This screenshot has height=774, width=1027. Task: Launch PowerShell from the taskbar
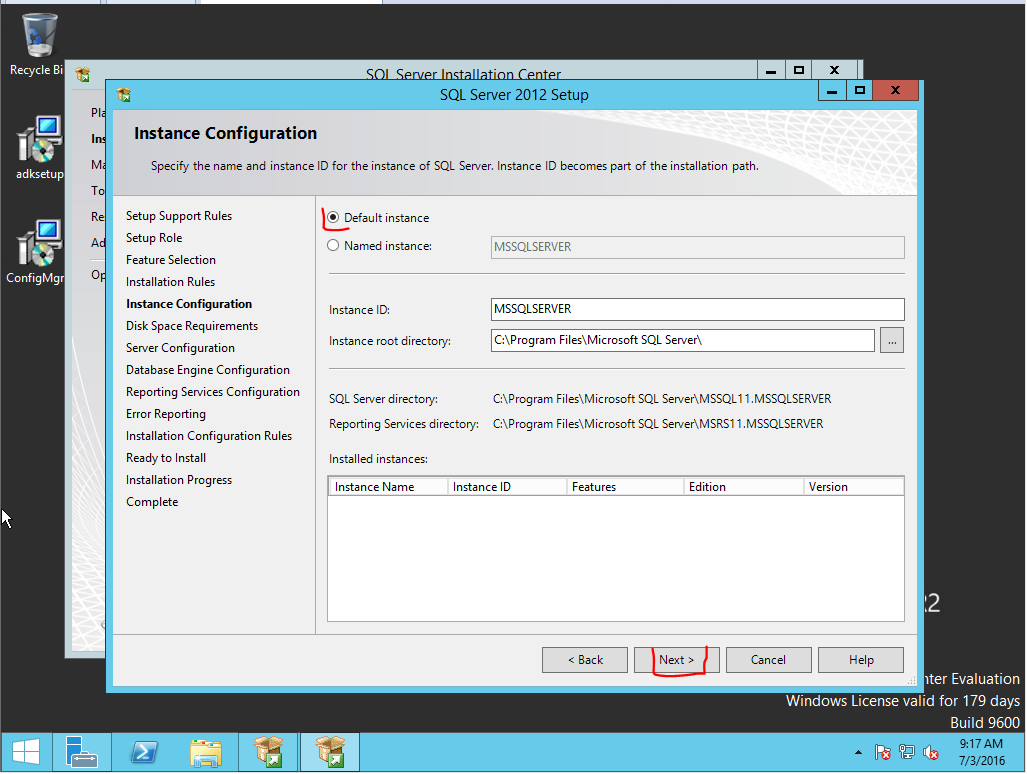[143, 752]
